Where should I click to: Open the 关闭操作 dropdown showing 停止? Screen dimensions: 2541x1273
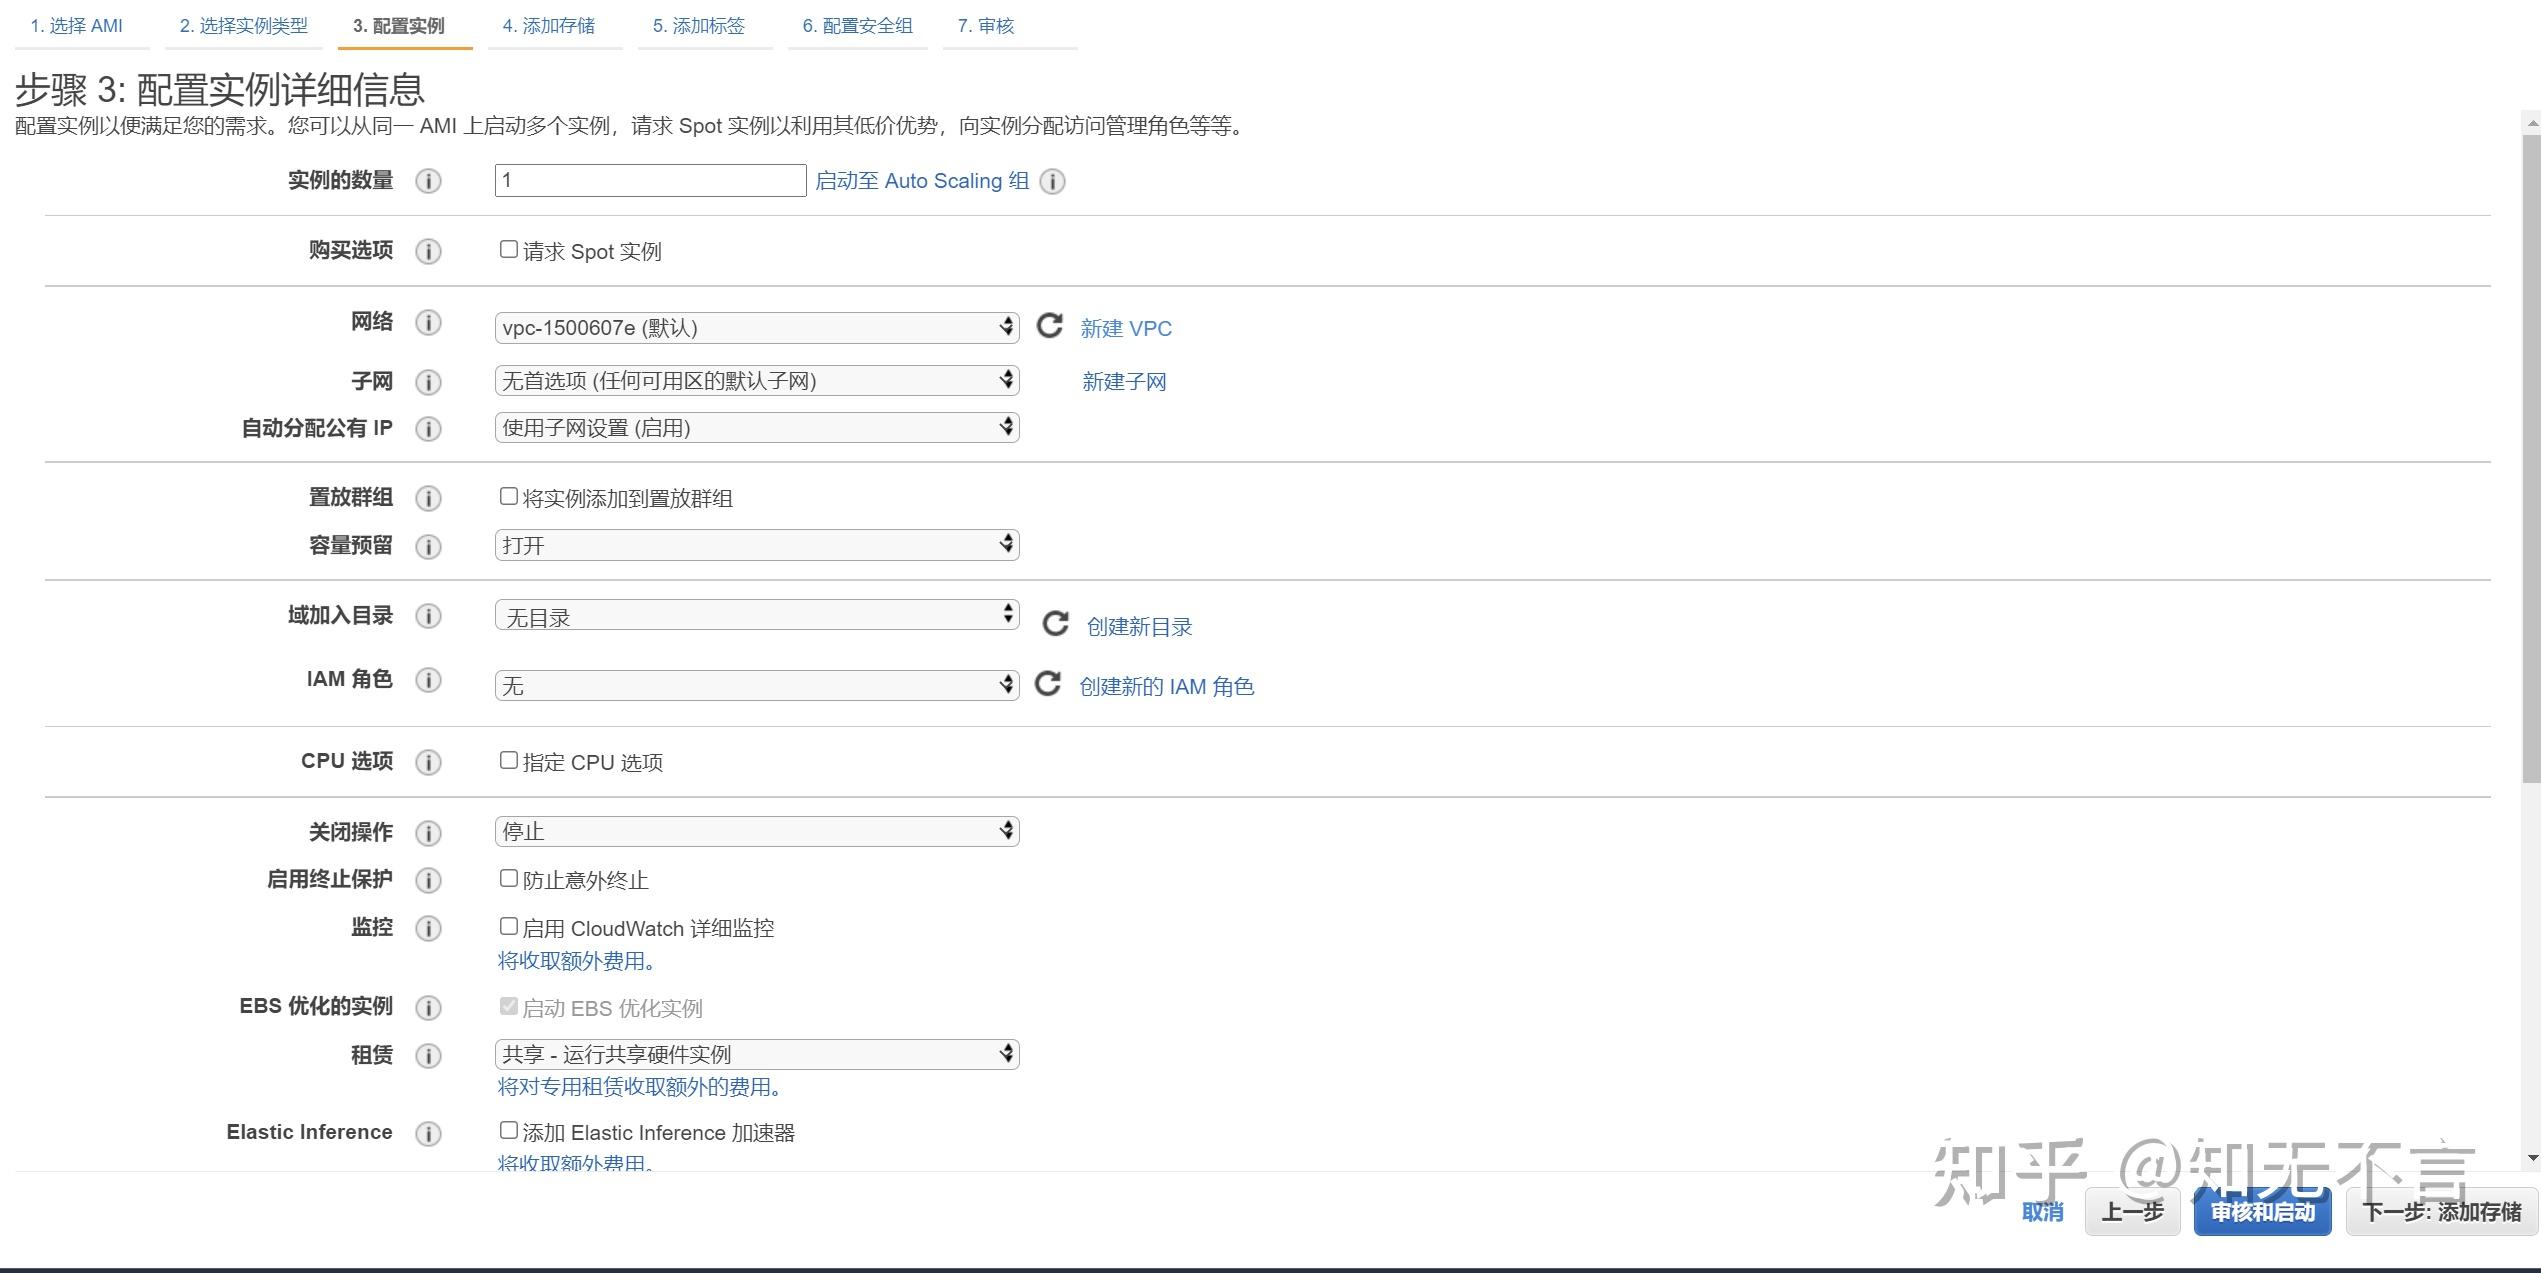pyautogui.click(x=756, y=831)
